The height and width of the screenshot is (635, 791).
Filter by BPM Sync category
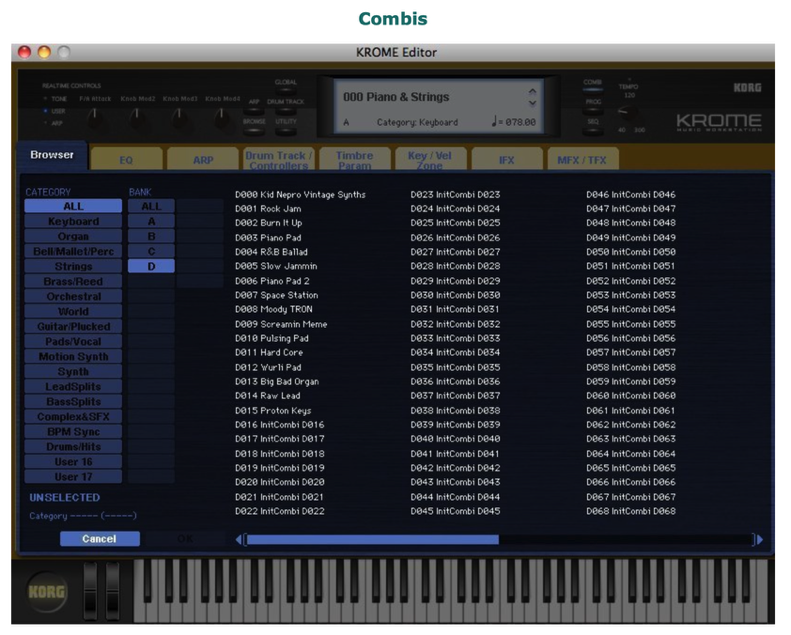coord(73,432)
